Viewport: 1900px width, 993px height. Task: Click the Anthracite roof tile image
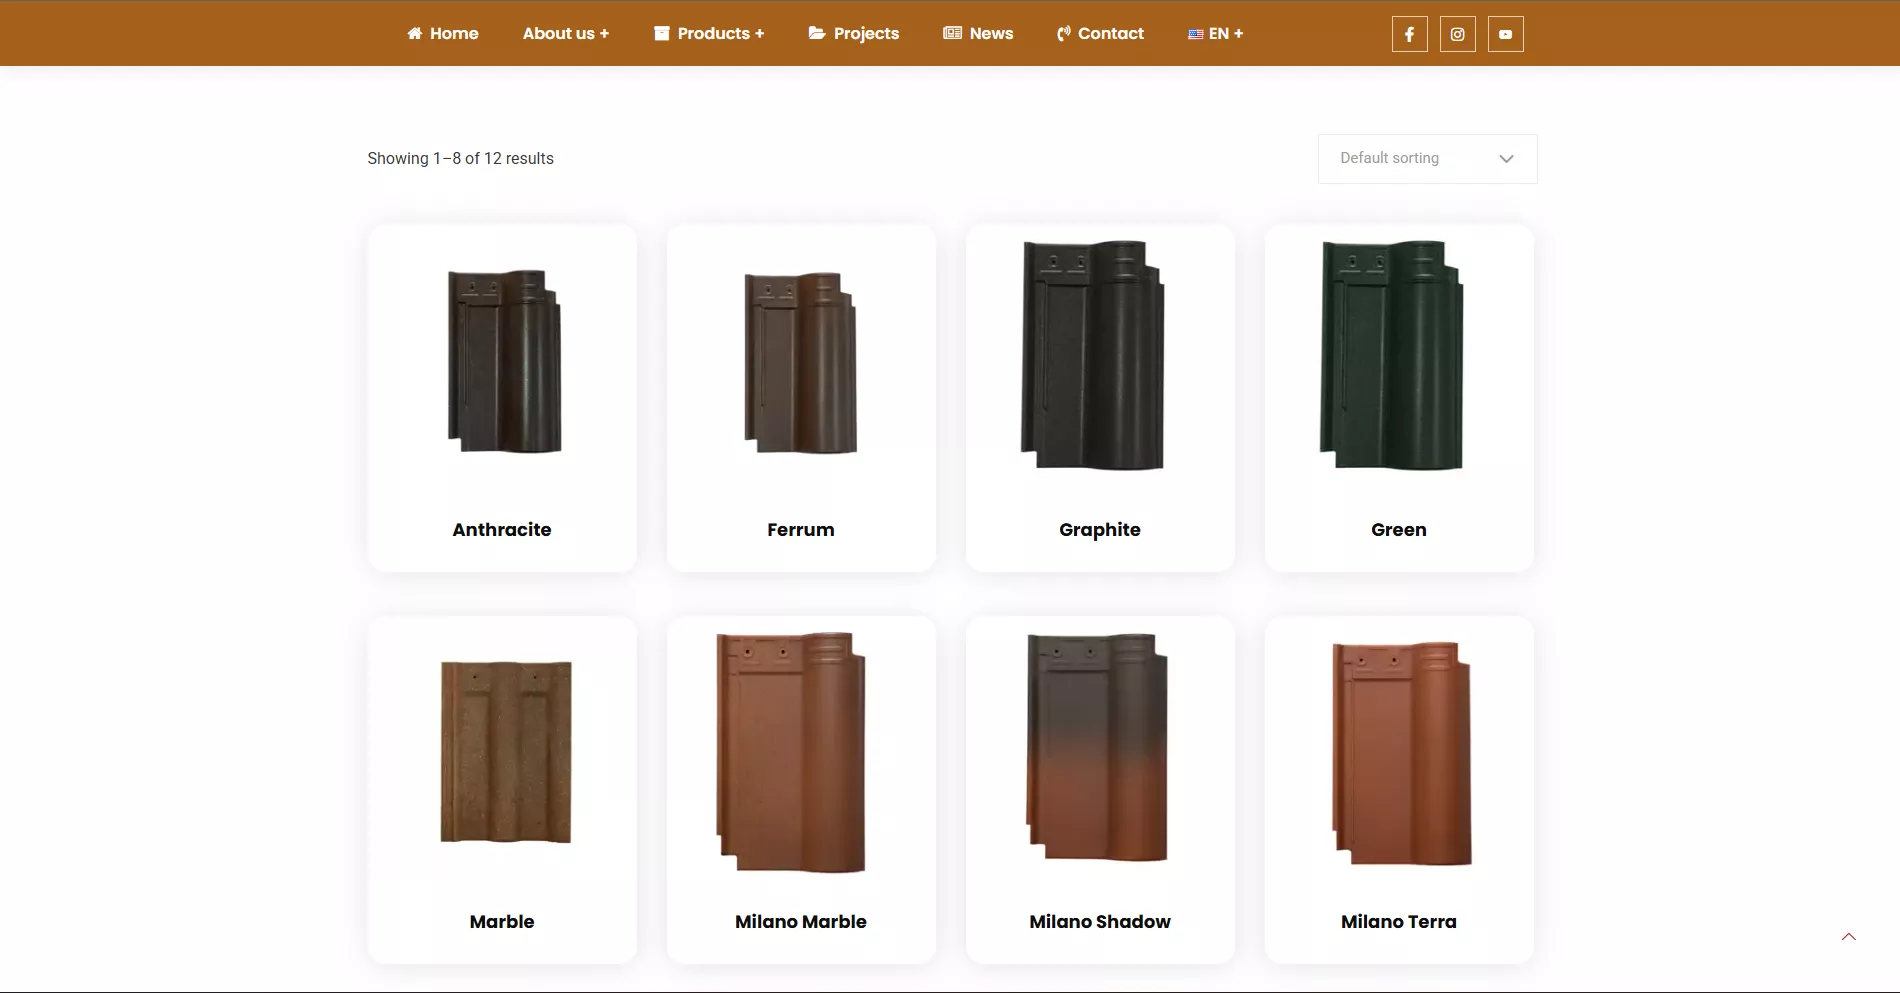point(503,361)
